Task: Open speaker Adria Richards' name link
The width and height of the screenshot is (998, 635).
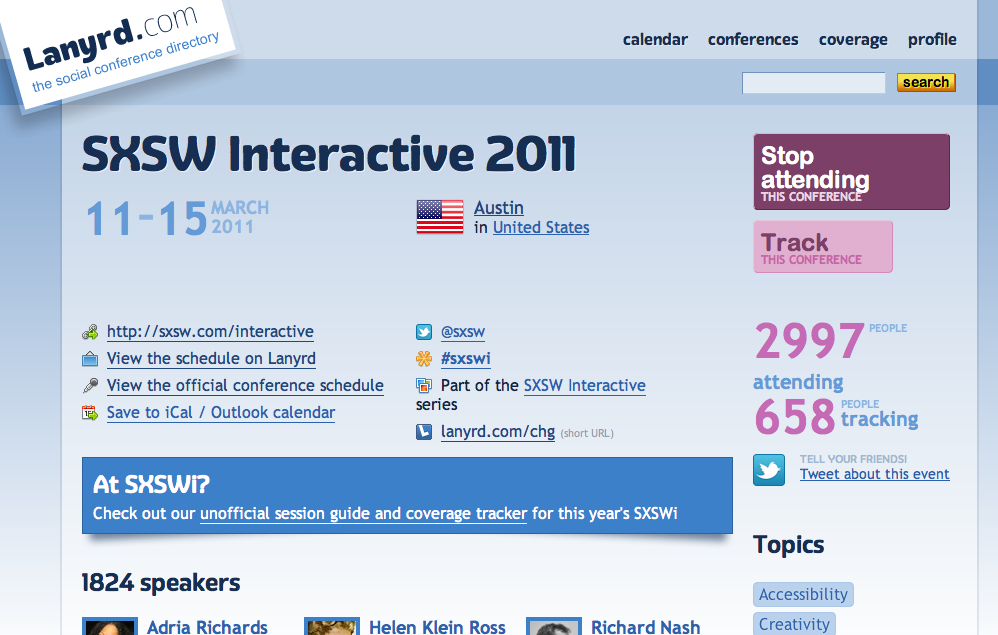Action: pos(207,627)
